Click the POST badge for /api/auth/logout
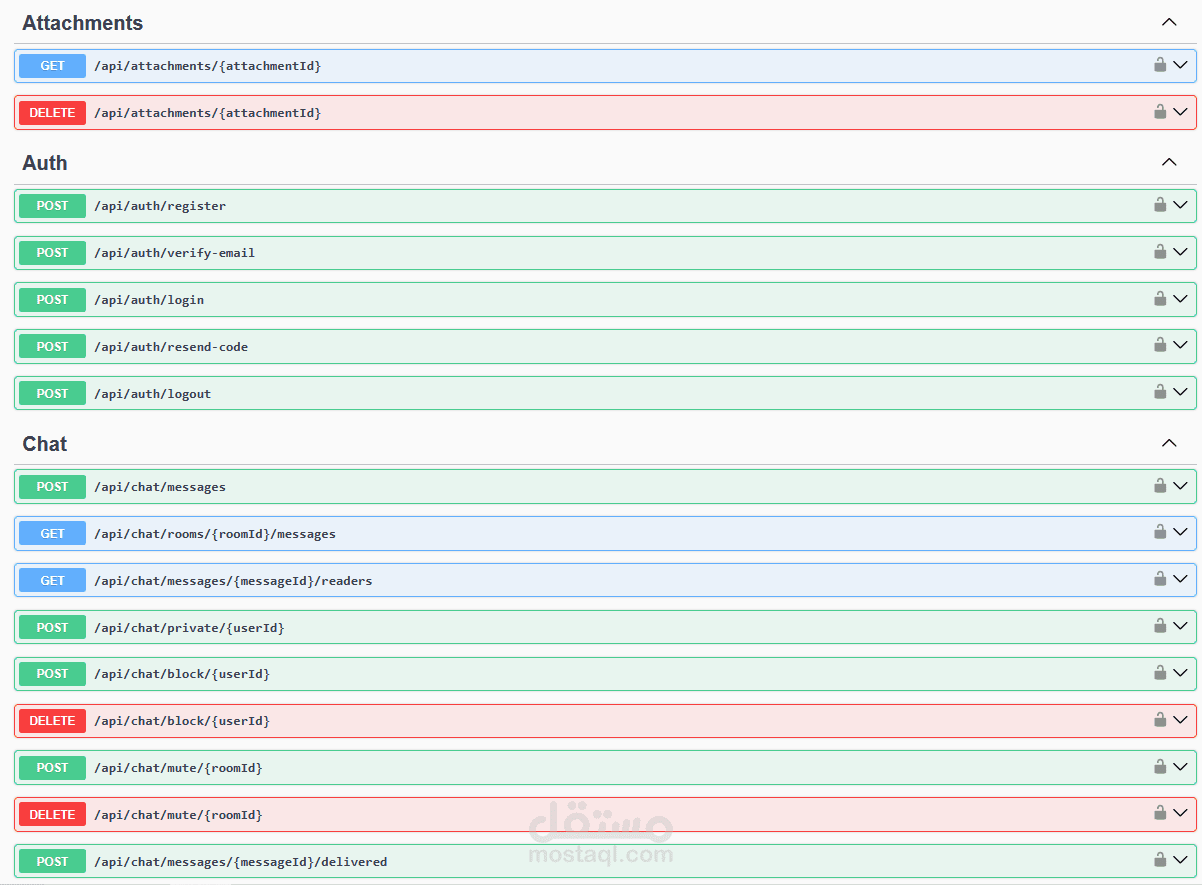The image size is (1202, 885). click(x=52, y=394)
